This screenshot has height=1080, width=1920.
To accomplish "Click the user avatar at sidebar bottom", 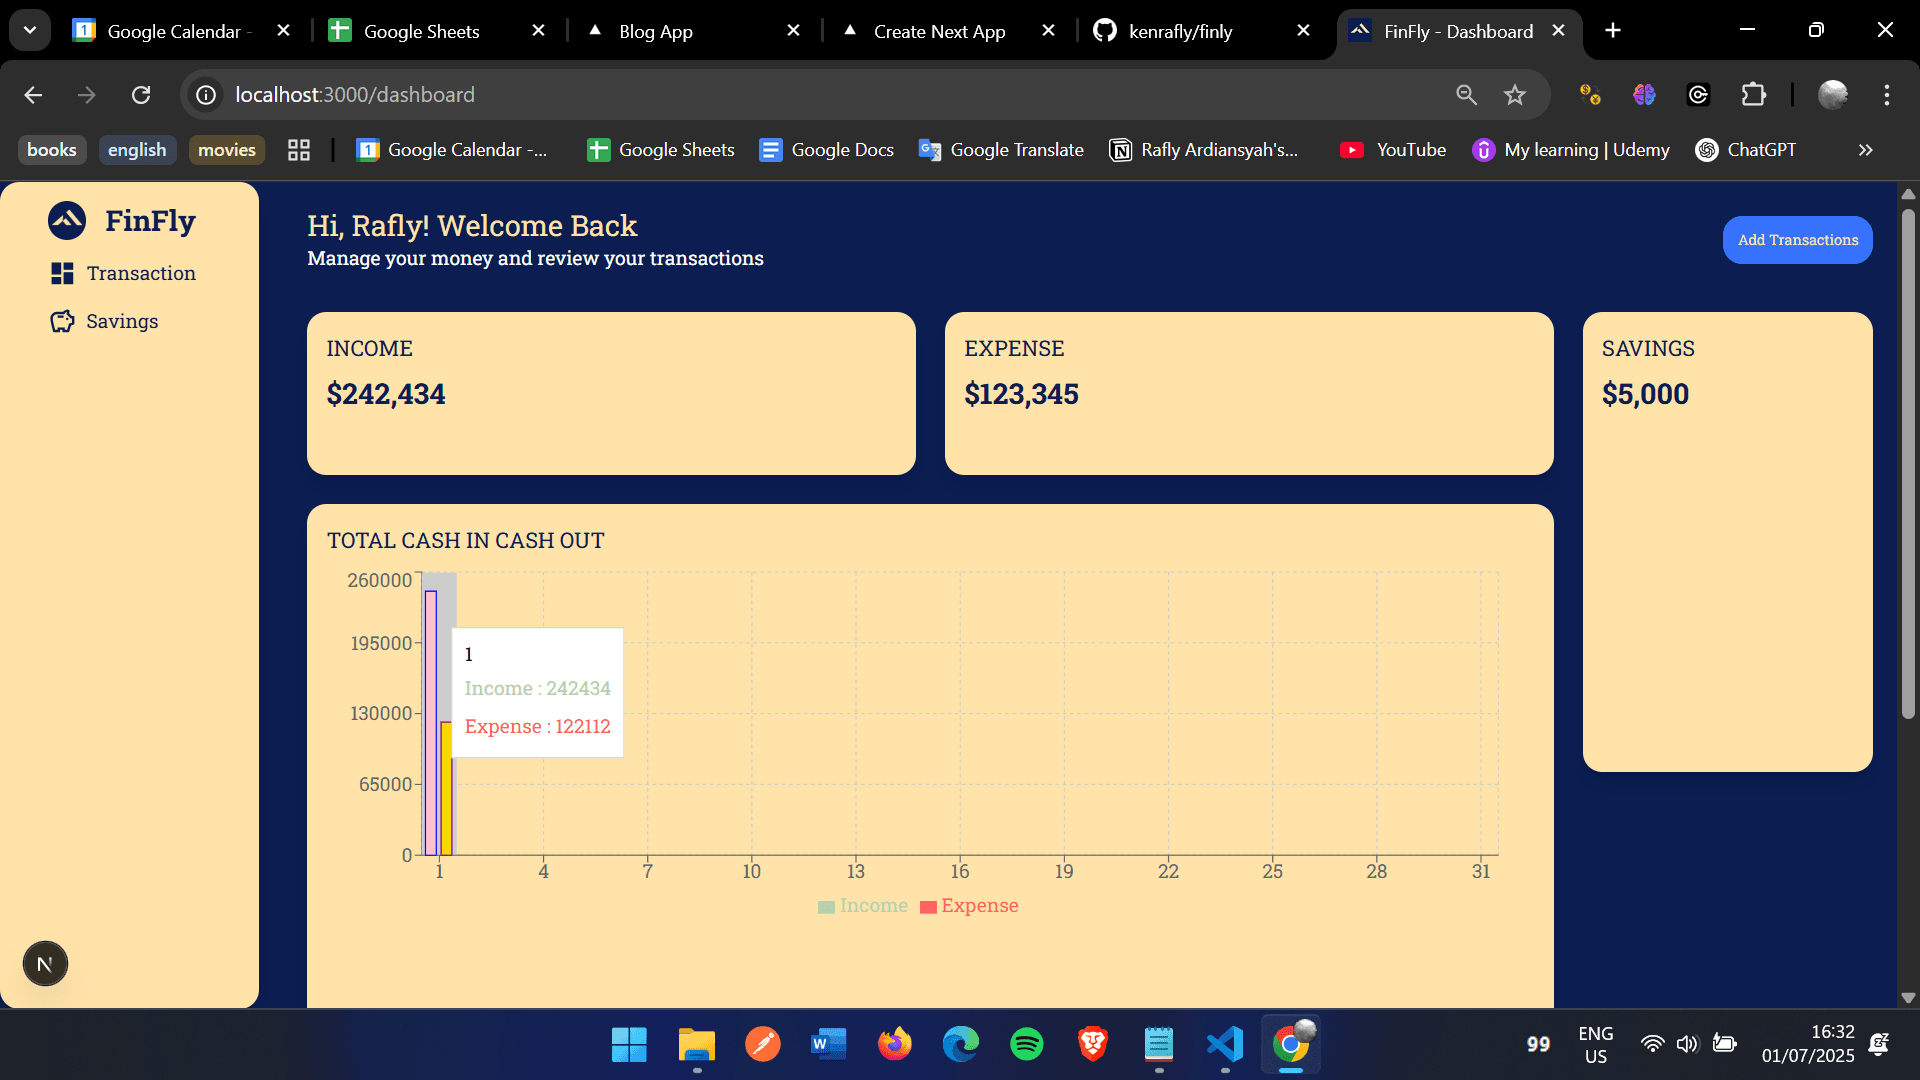I will point(44,963).
